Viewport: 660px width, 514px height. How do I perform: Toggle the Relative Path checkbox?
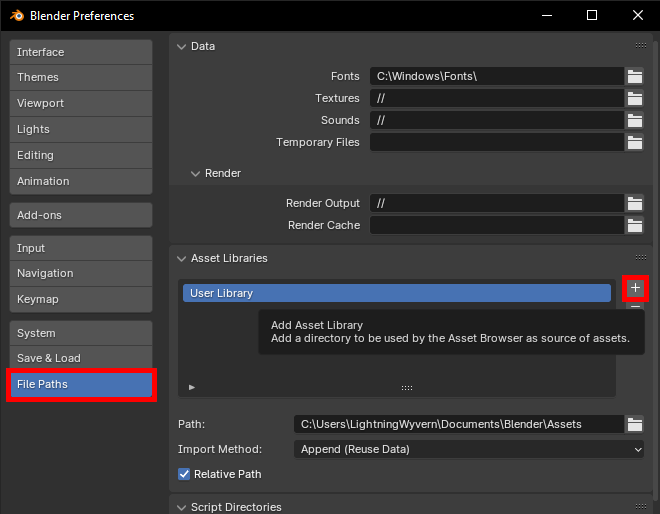point(184,474)
